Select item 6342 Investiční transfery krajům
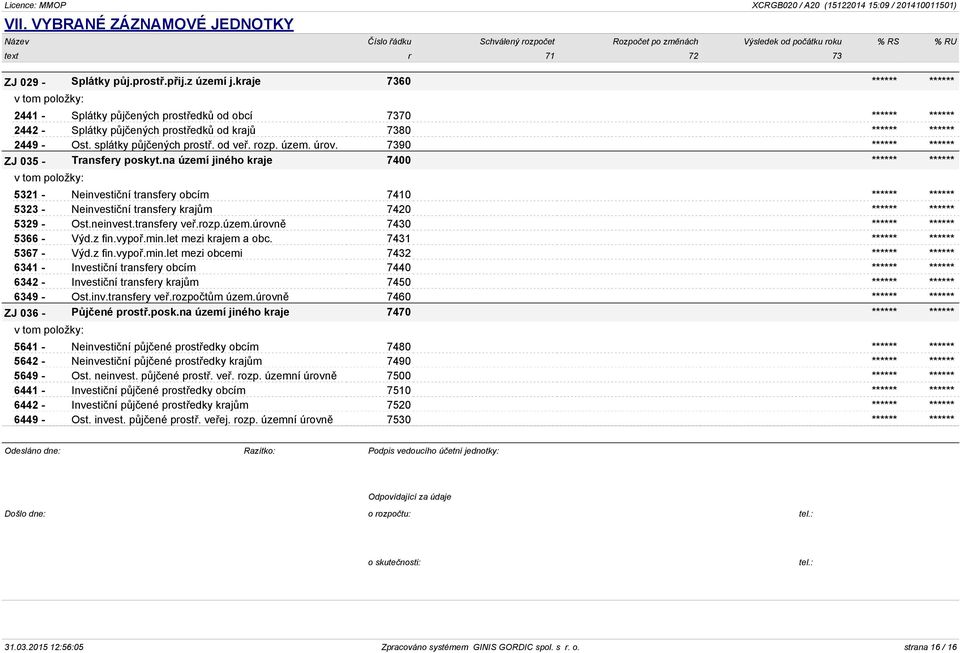The height and width of the screenshot is (653, 960). [480, 282]
